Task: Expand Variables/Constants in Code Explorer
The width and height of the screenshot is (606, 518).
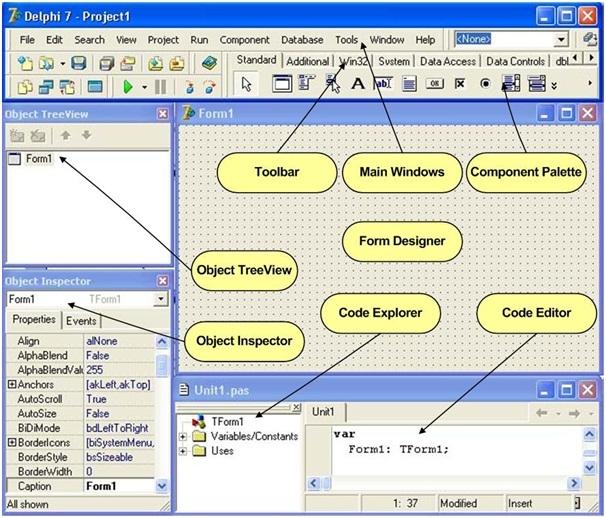Action: [183, 437]
